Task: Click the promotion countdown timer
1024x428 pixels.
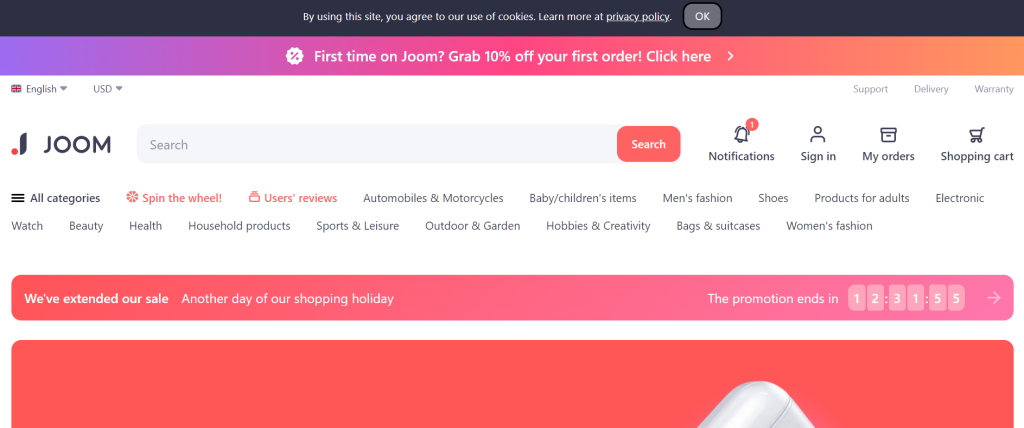Action: pos(906,298)
